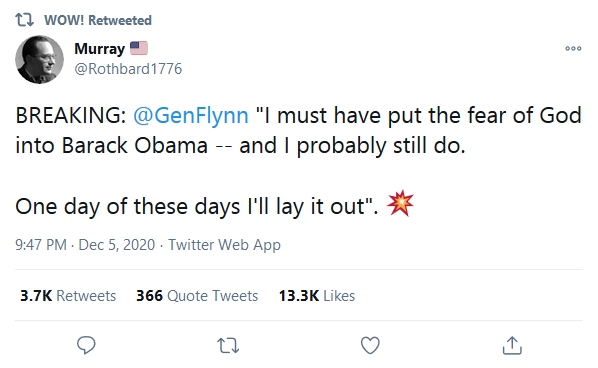Screen dimensions: 598x368
Task: Click the Twitter Web App source label
Action: [x=225, y=245]
